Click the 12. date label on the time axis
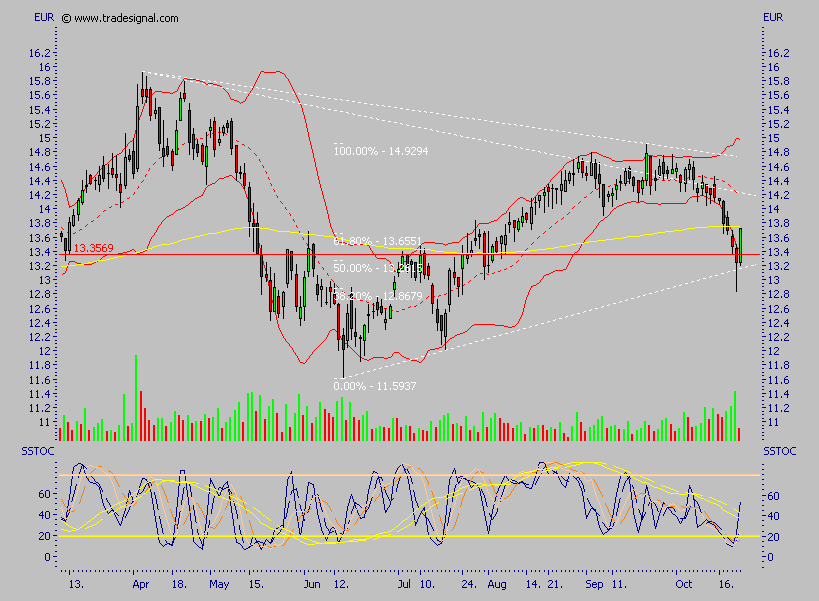The height and width of the screenshot is (601, 819). click(341, 584)
